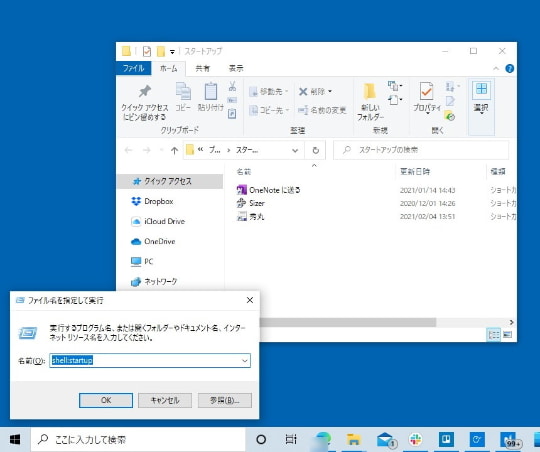This screenshot has height=452, width=540.
Task: Switch to large icons view toggle
Action: click(x=507, y=335)
